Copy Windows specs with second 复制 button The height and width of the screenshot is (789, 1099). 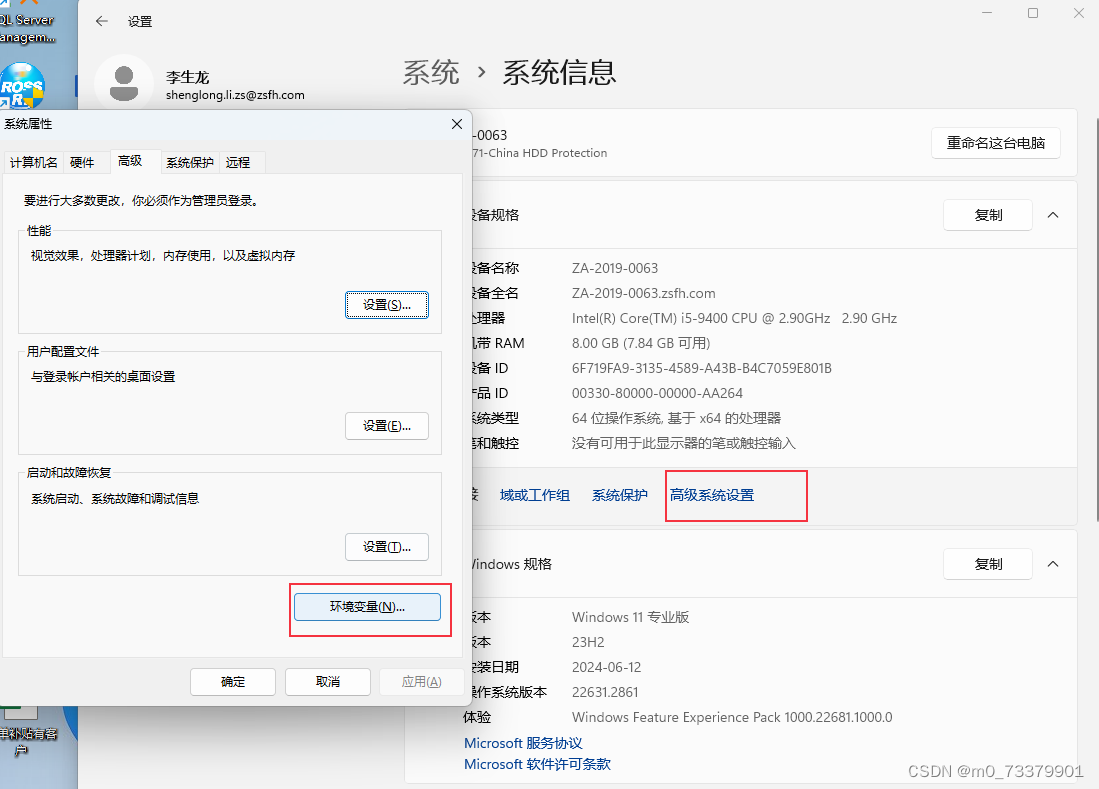[x=988, y=564]
